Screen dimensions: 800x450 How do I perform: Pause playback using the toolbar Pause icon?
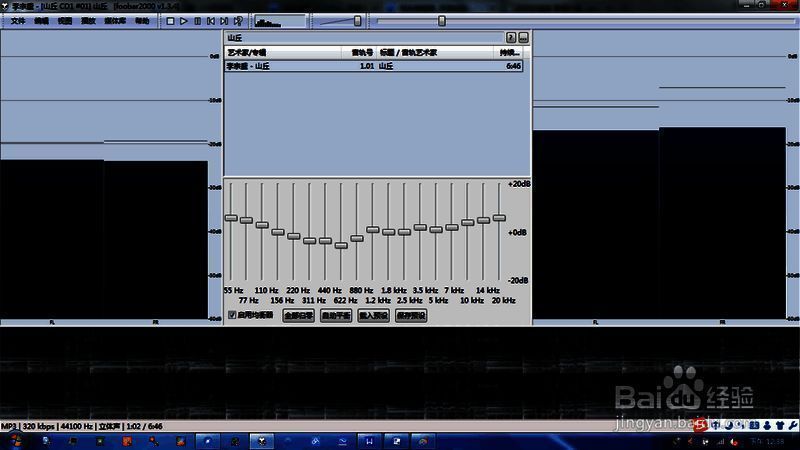point(197,20)
